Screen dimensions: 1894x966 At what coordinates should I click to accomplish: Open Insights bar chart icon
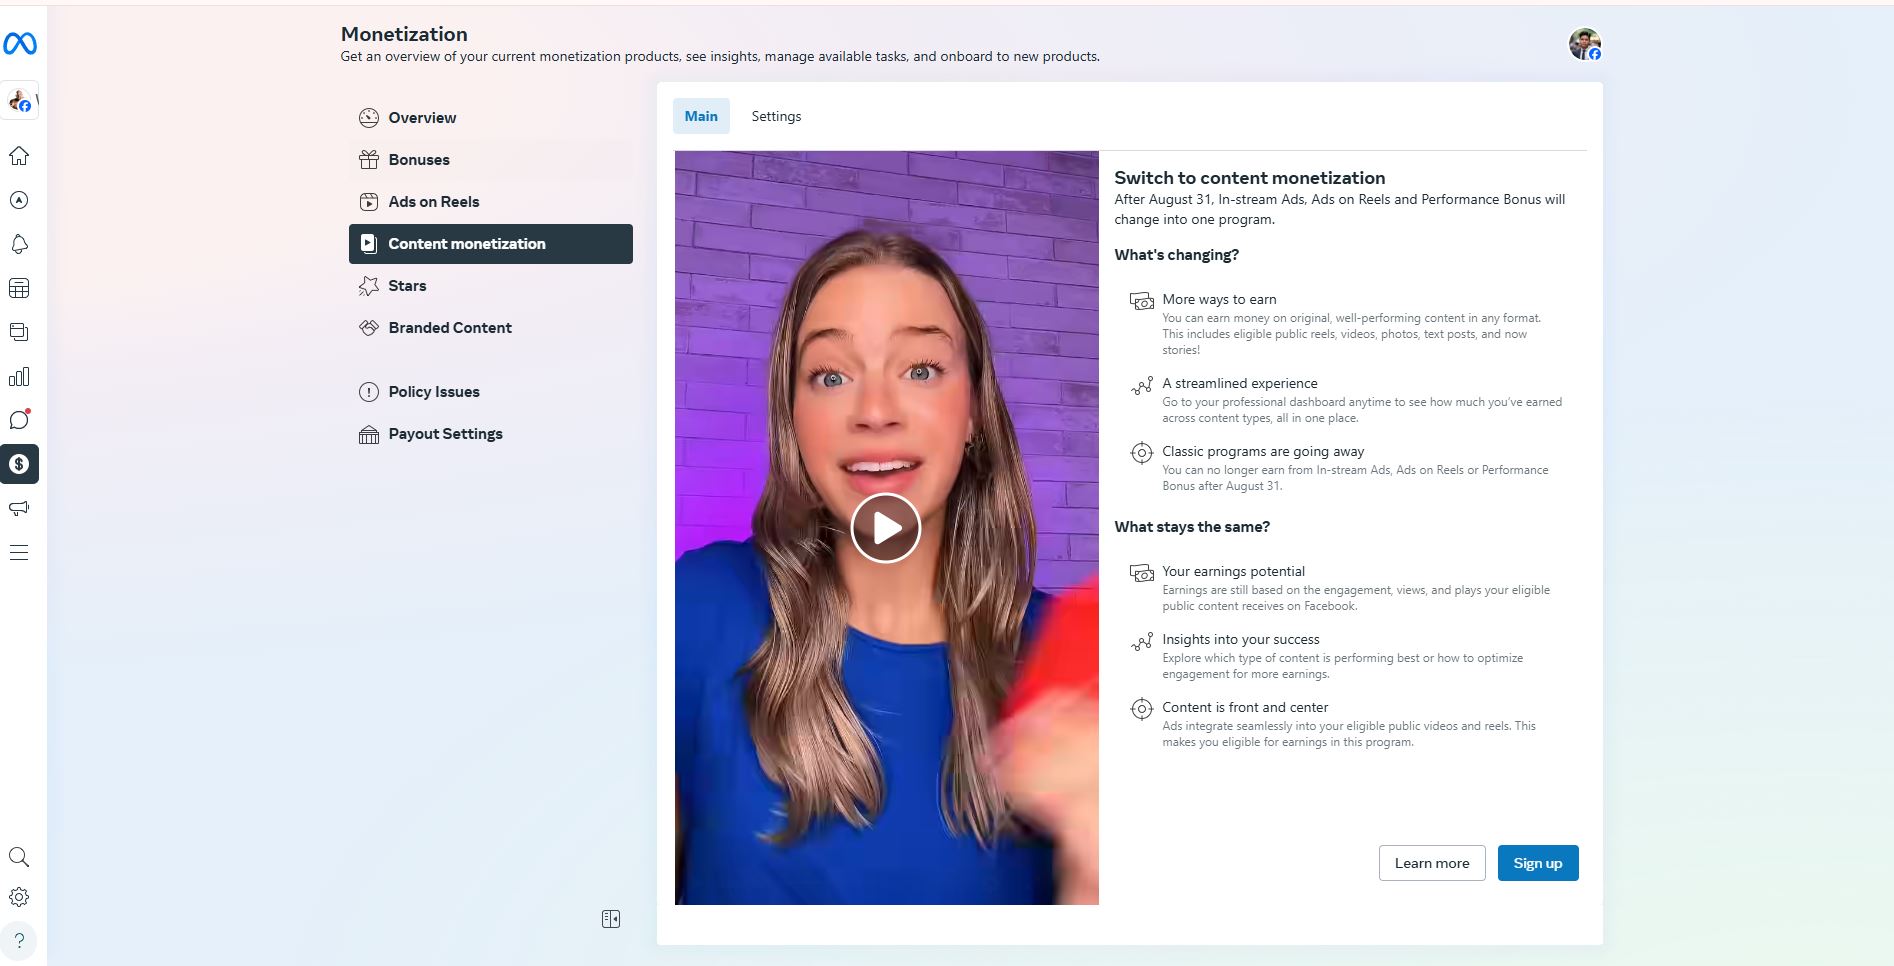tap(19, 376)
